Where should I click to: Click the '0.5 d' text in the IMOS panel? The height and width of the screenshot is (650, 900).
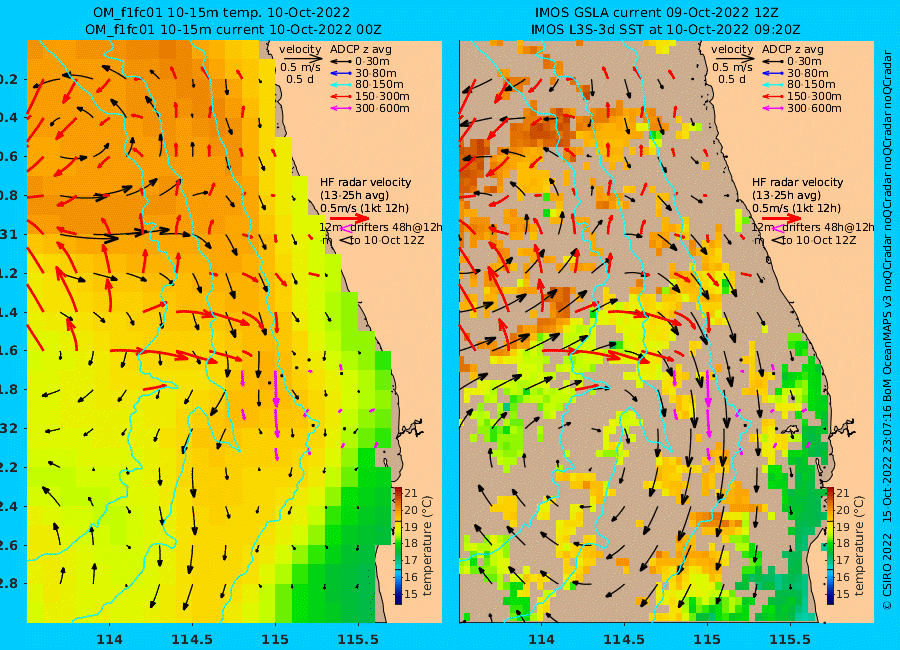coord(732,79)
